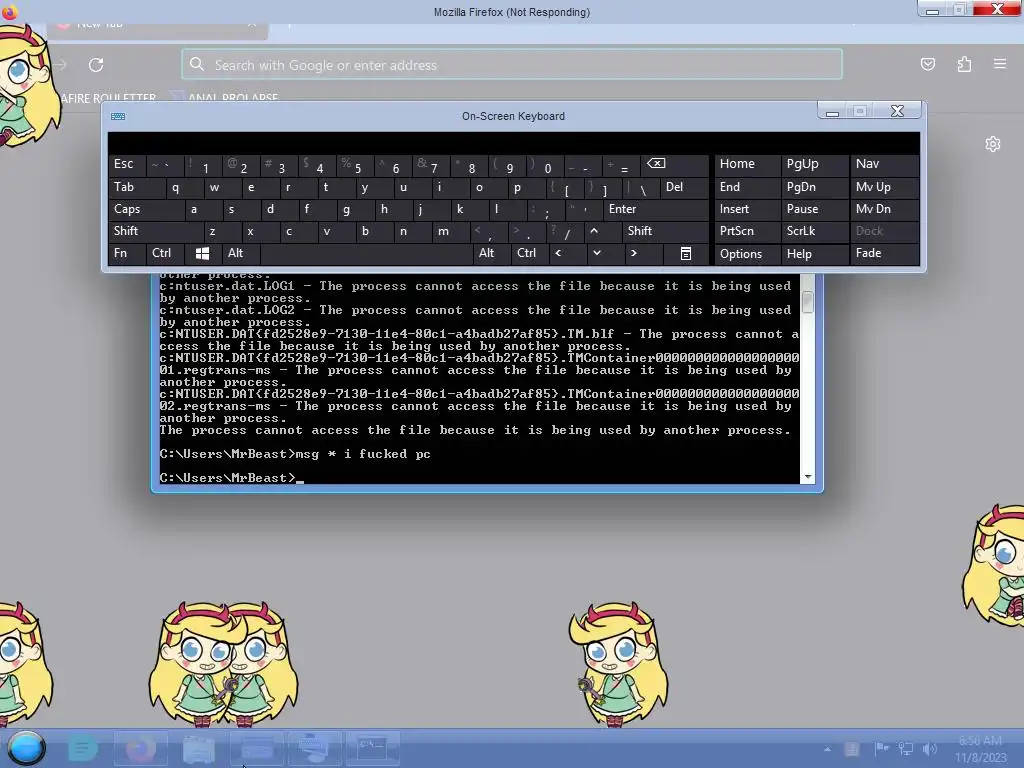
Task: Click the PrtScn key
Action: click(x=747, y=231)
